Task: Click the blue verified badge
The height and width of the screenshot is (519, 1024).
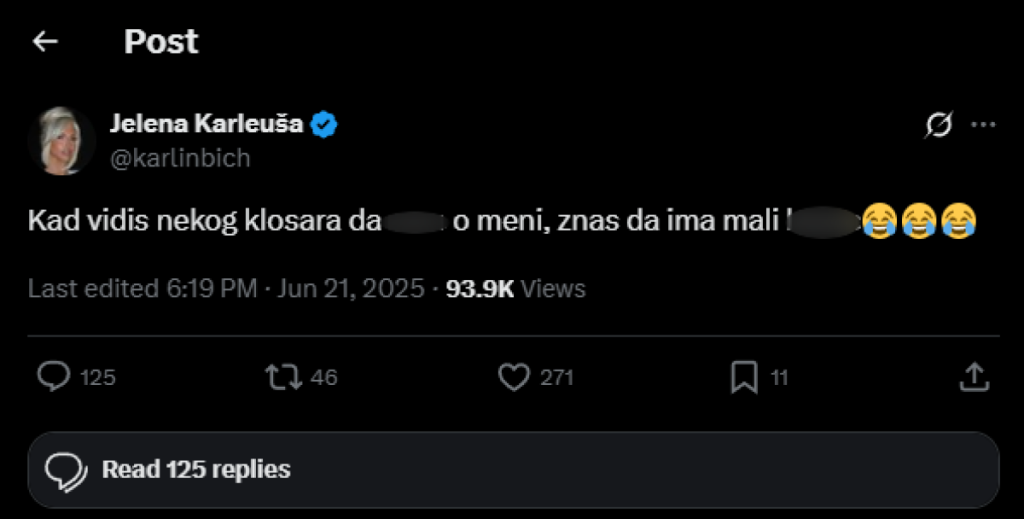Action: (323, 125)
